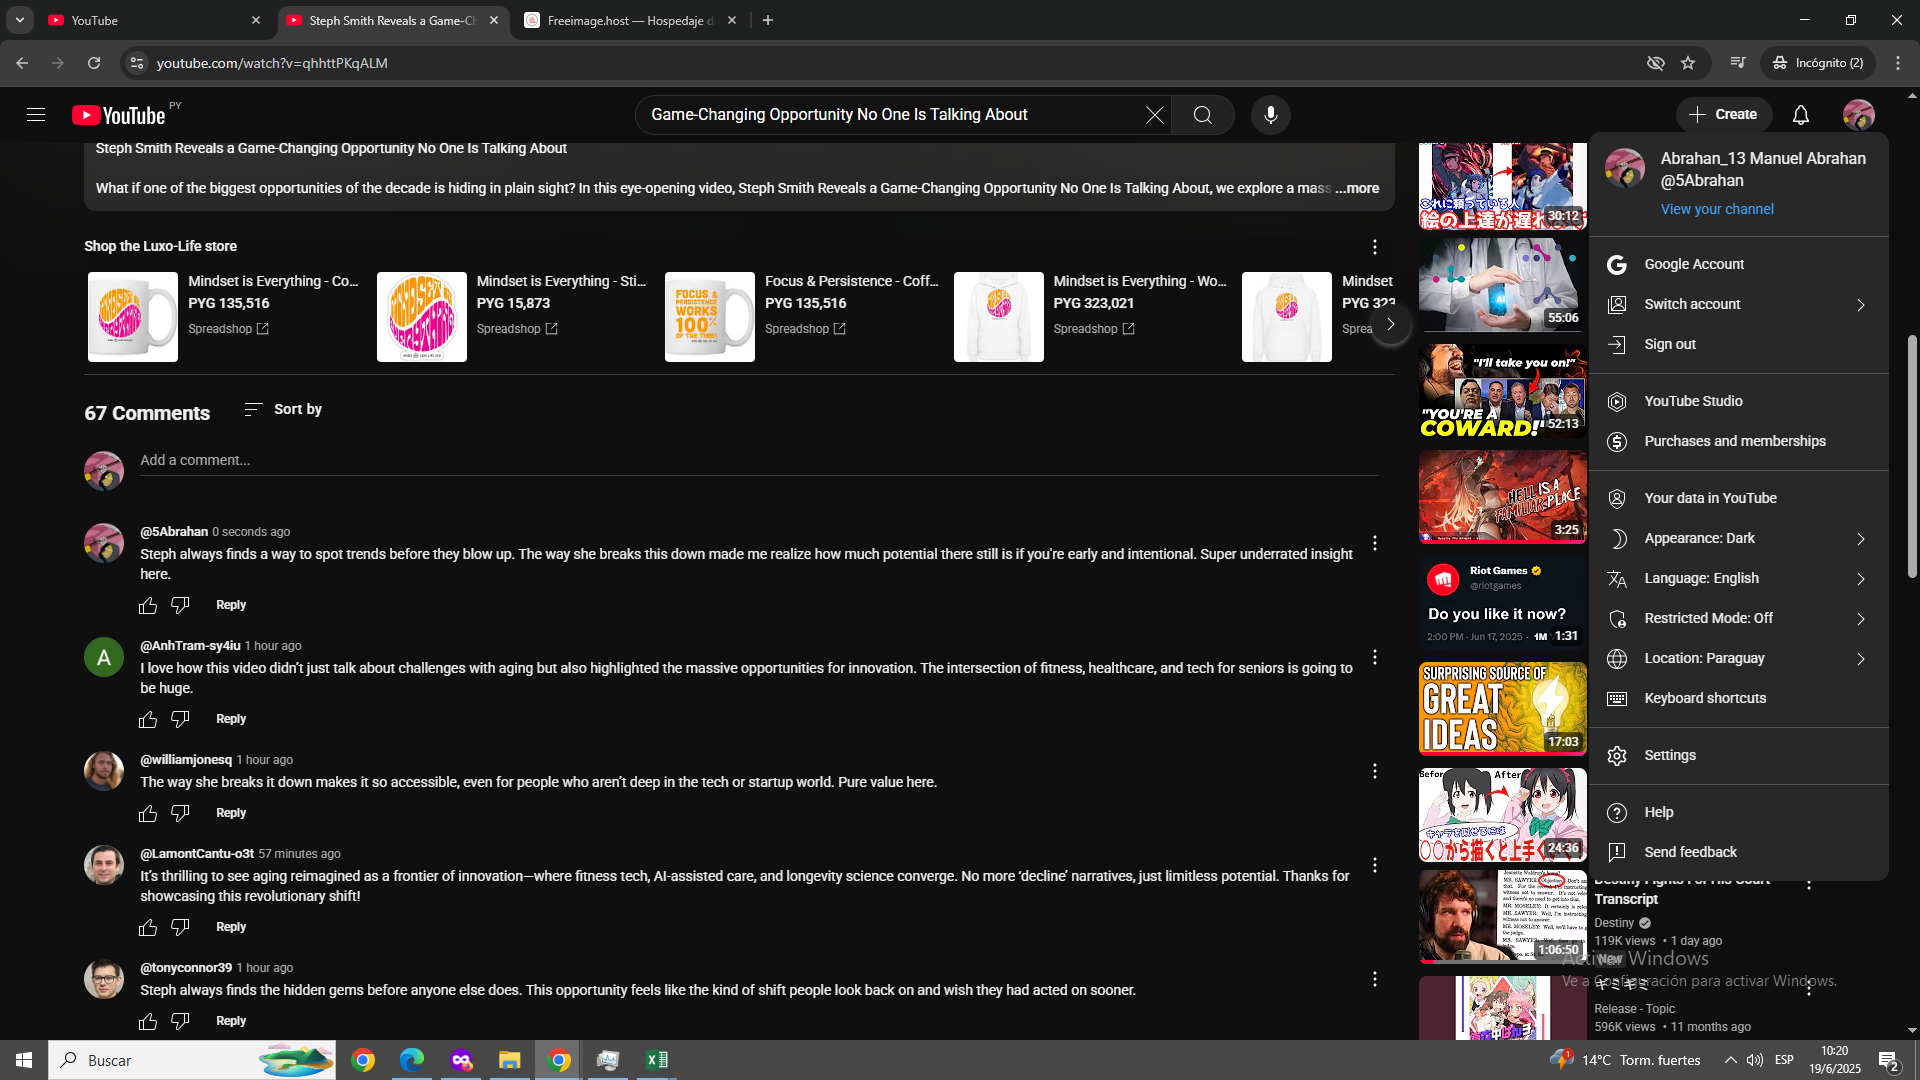The width and height of the screenshot is (1920, 1080).
Task: Show next products in the store carousel
Action: pyautogui.click(x=1390, y=324)
